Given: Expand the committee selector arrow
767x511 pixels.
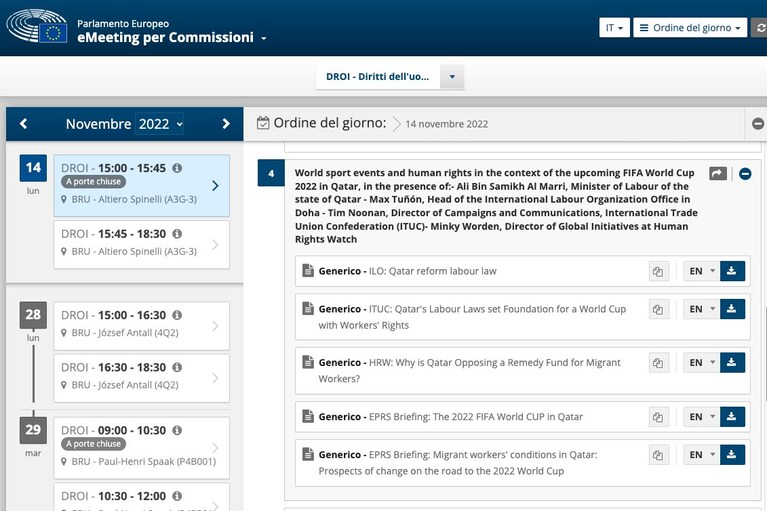Looking at the screenshot, I should pos(452,77).
